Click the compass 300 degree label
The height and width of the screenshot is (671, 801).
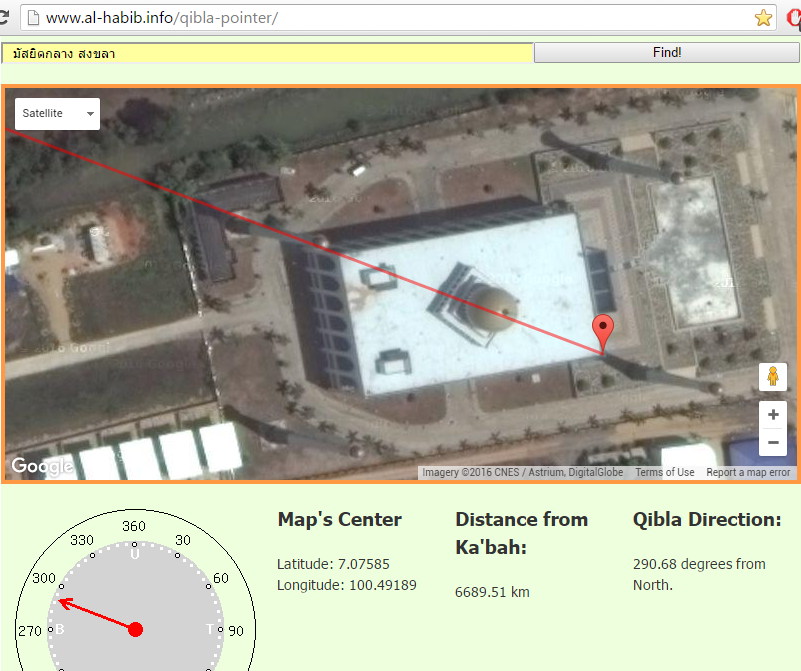coord(44,578)
